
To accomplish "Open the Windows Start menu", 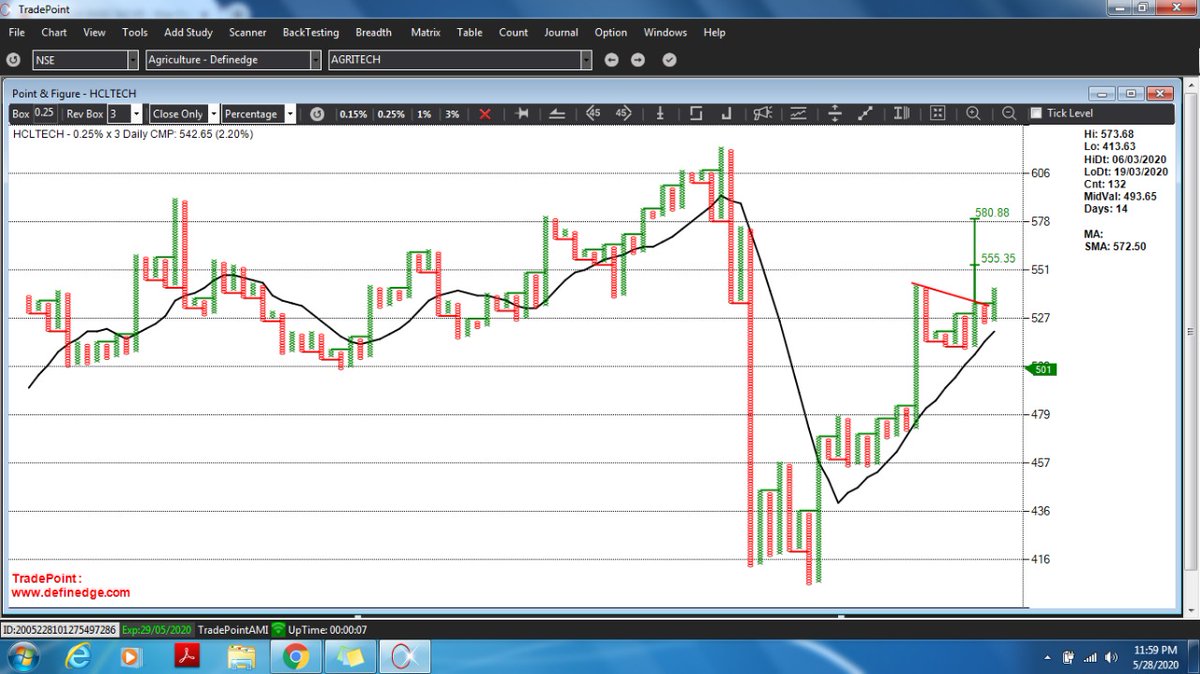I will point(23,657).
